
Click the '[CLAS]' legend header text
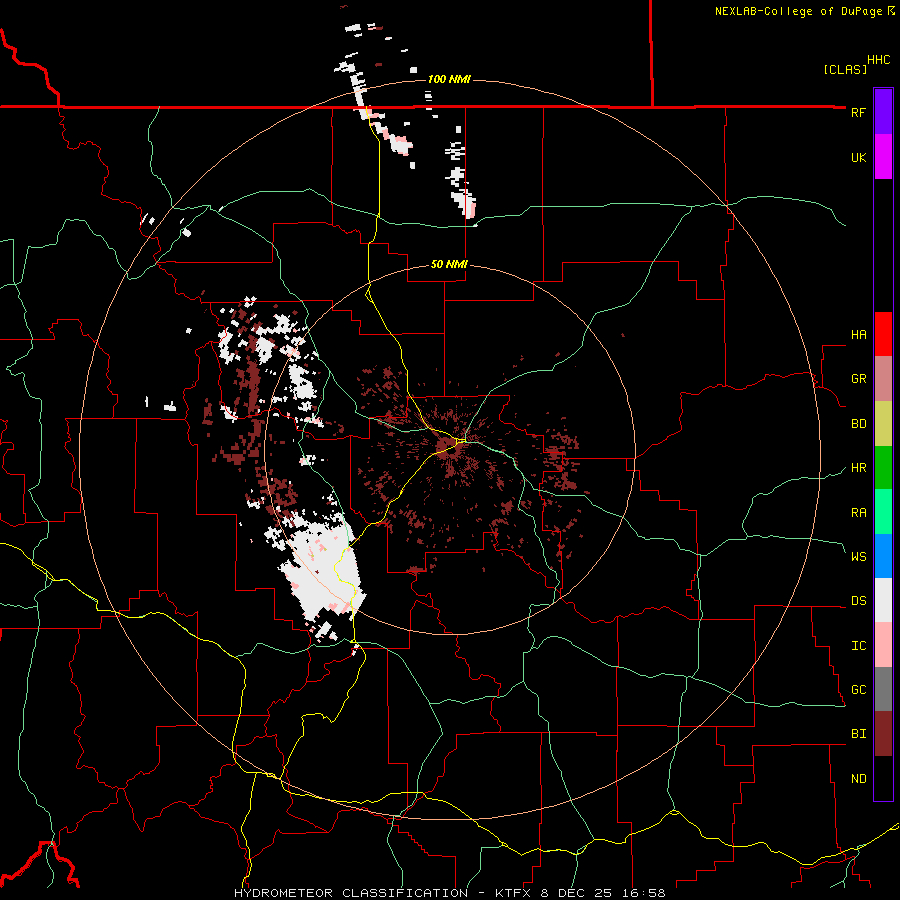coord(845,70)
